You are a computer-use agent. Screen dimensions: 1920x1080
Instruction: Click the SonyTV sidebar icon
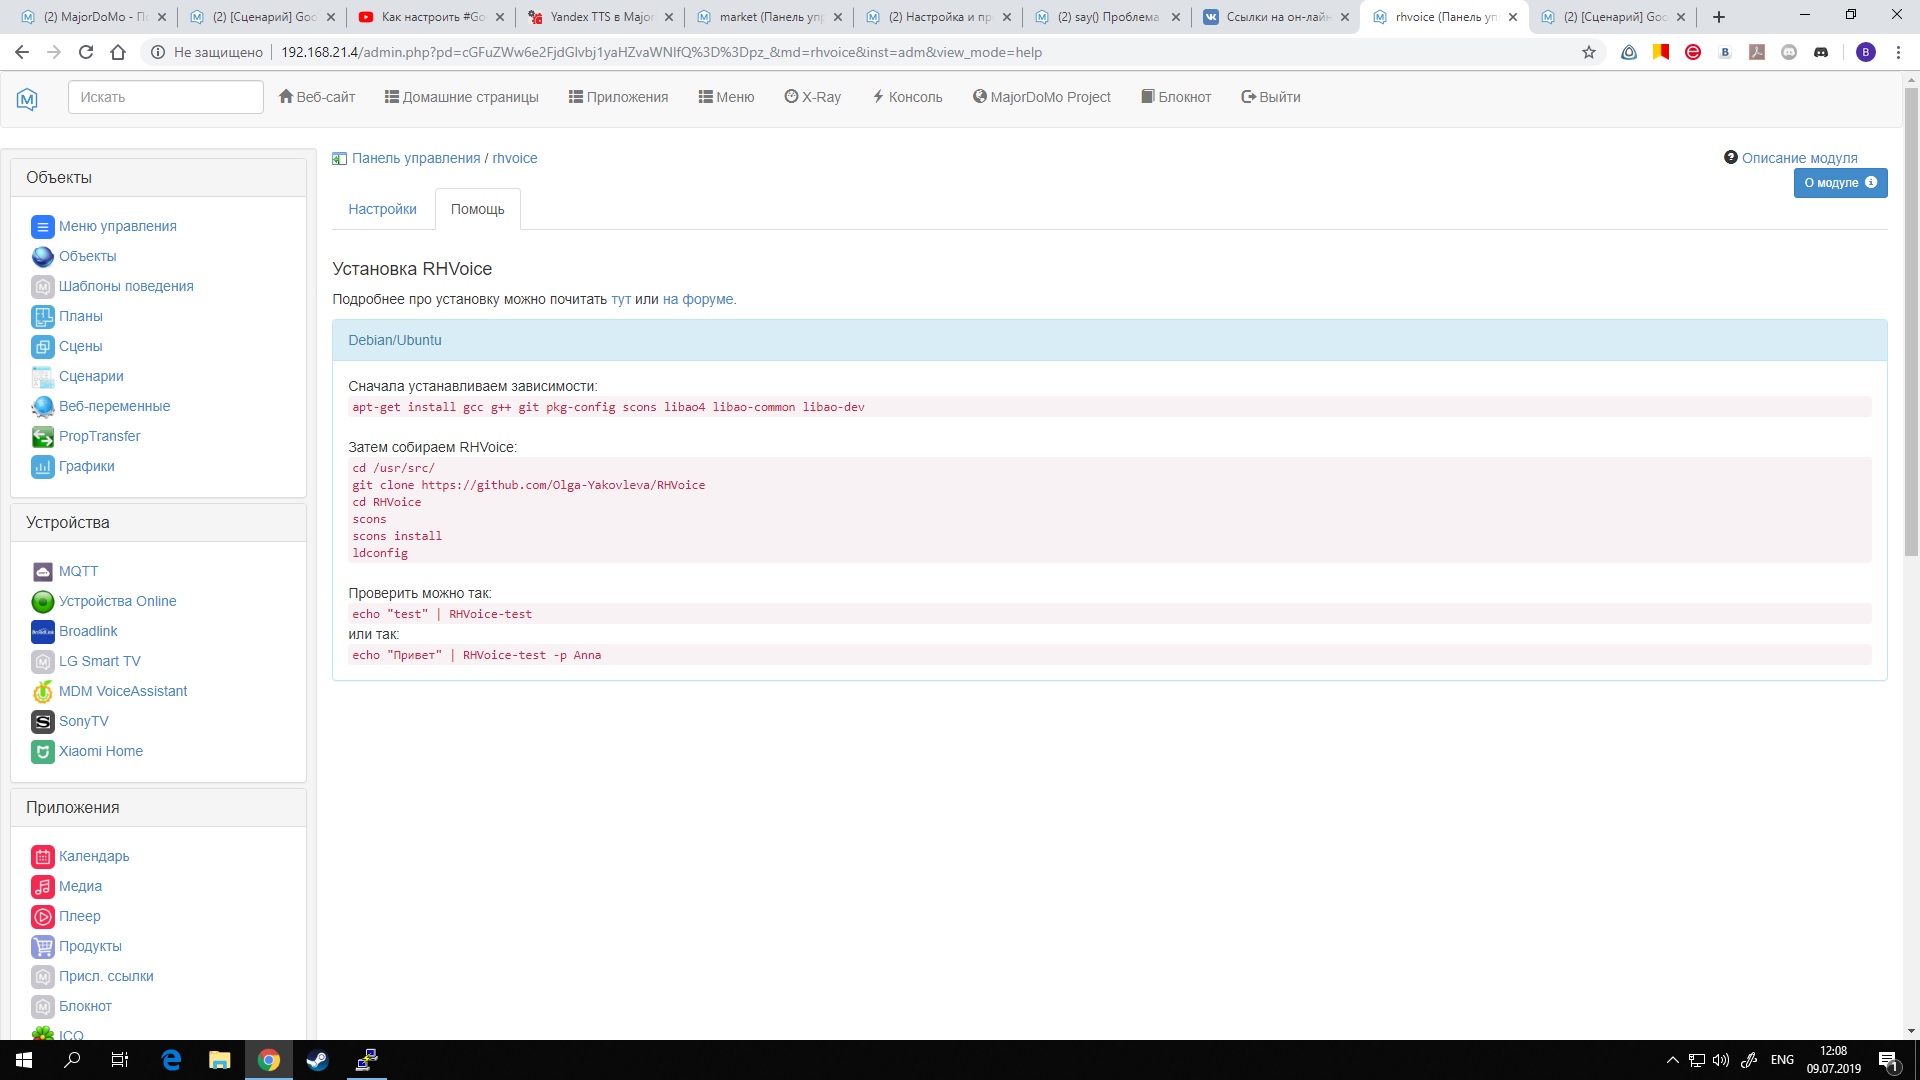(42, 722)
